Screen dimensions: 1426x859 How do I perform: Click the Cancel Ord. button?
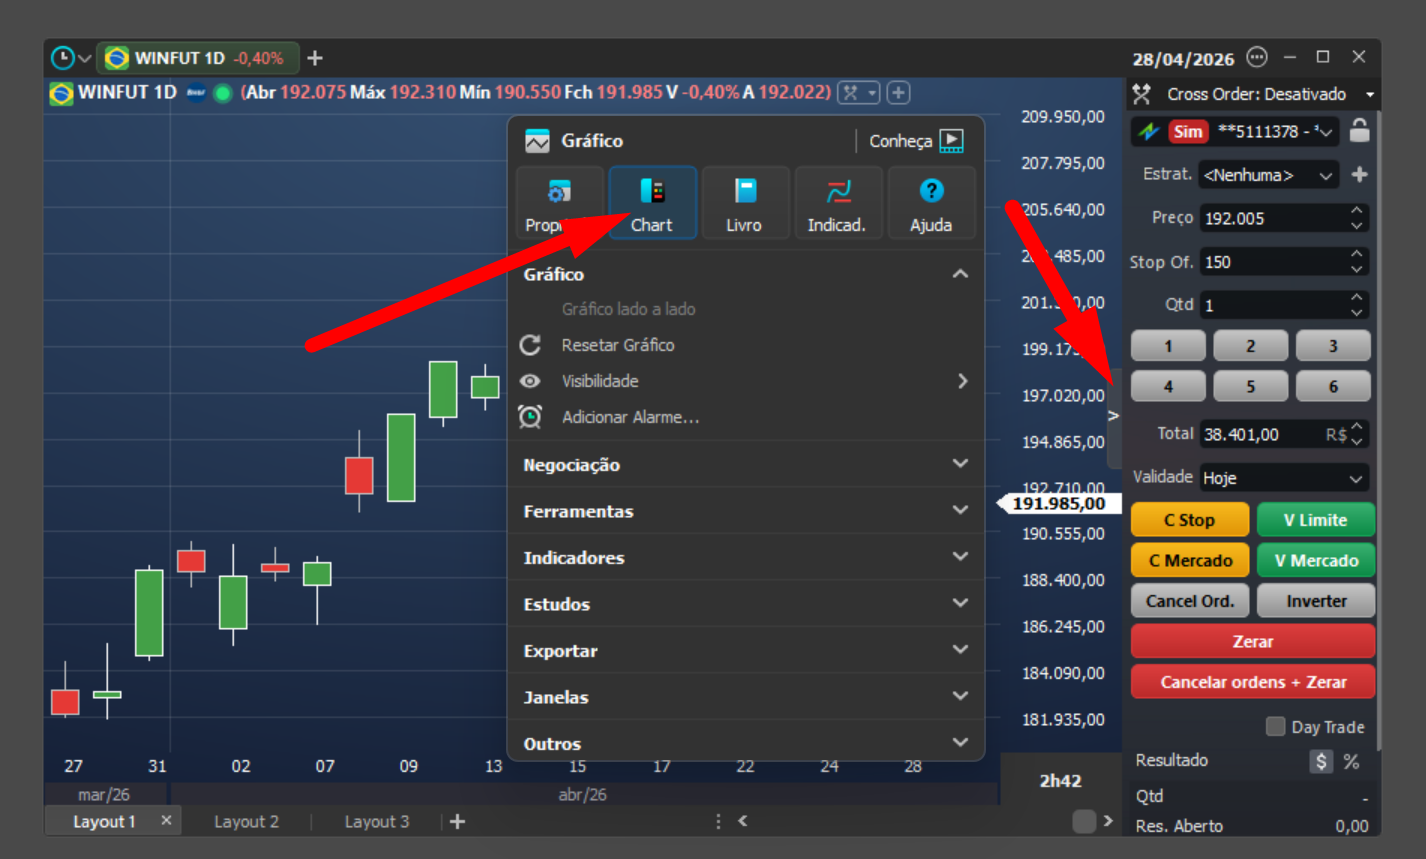[x=1189, y=601]
